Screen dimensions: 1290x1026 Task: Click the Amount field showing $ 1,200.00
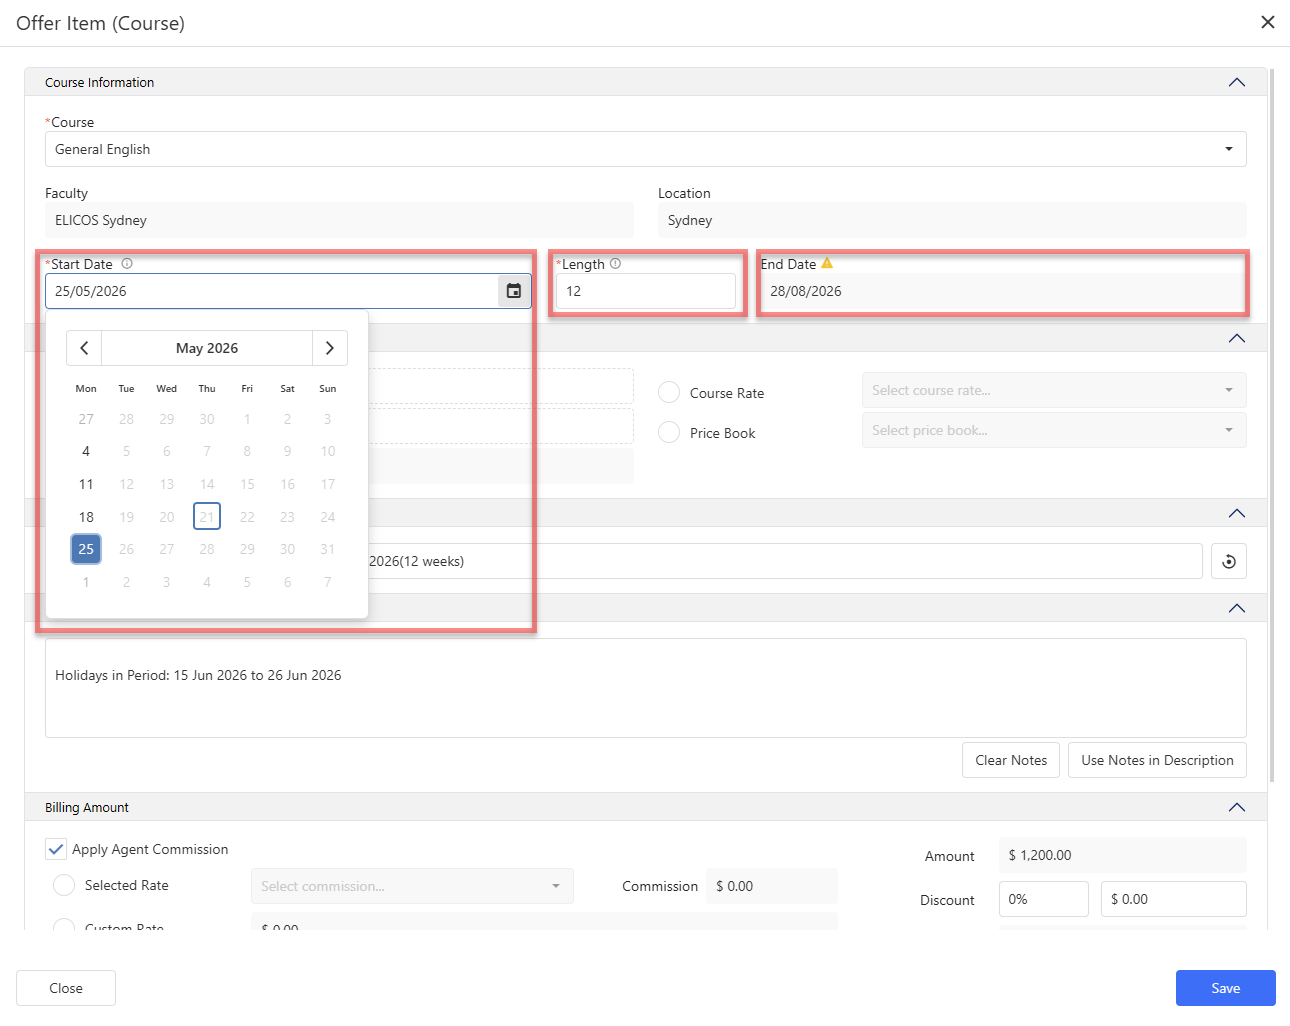[1123, 855]
